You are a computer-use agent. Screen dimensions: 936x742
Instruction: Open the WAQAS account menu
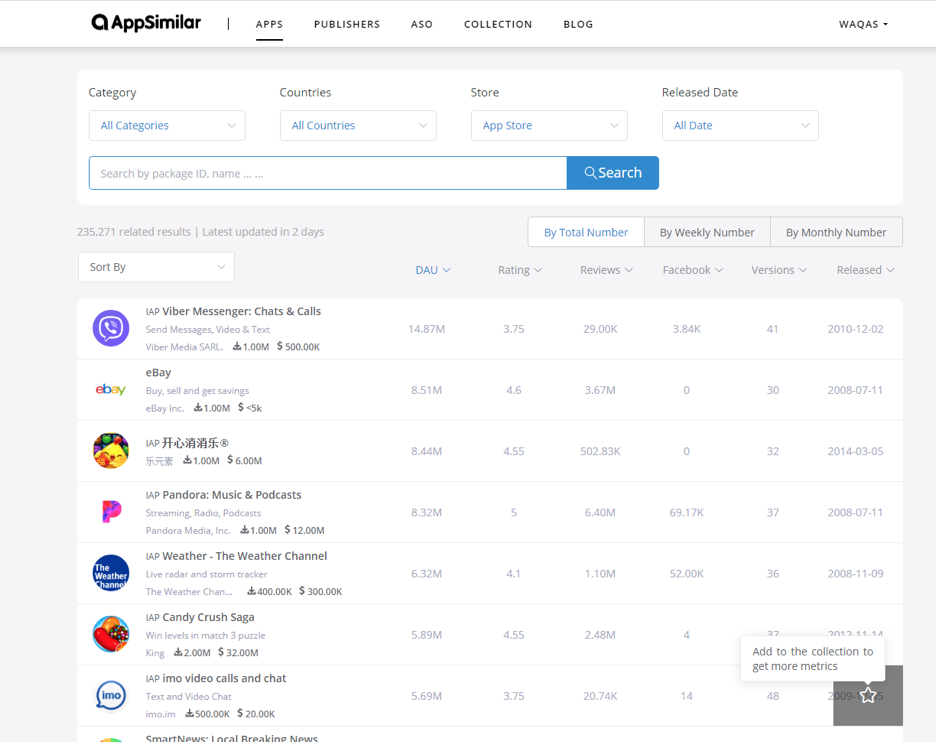tap(863, 24)
